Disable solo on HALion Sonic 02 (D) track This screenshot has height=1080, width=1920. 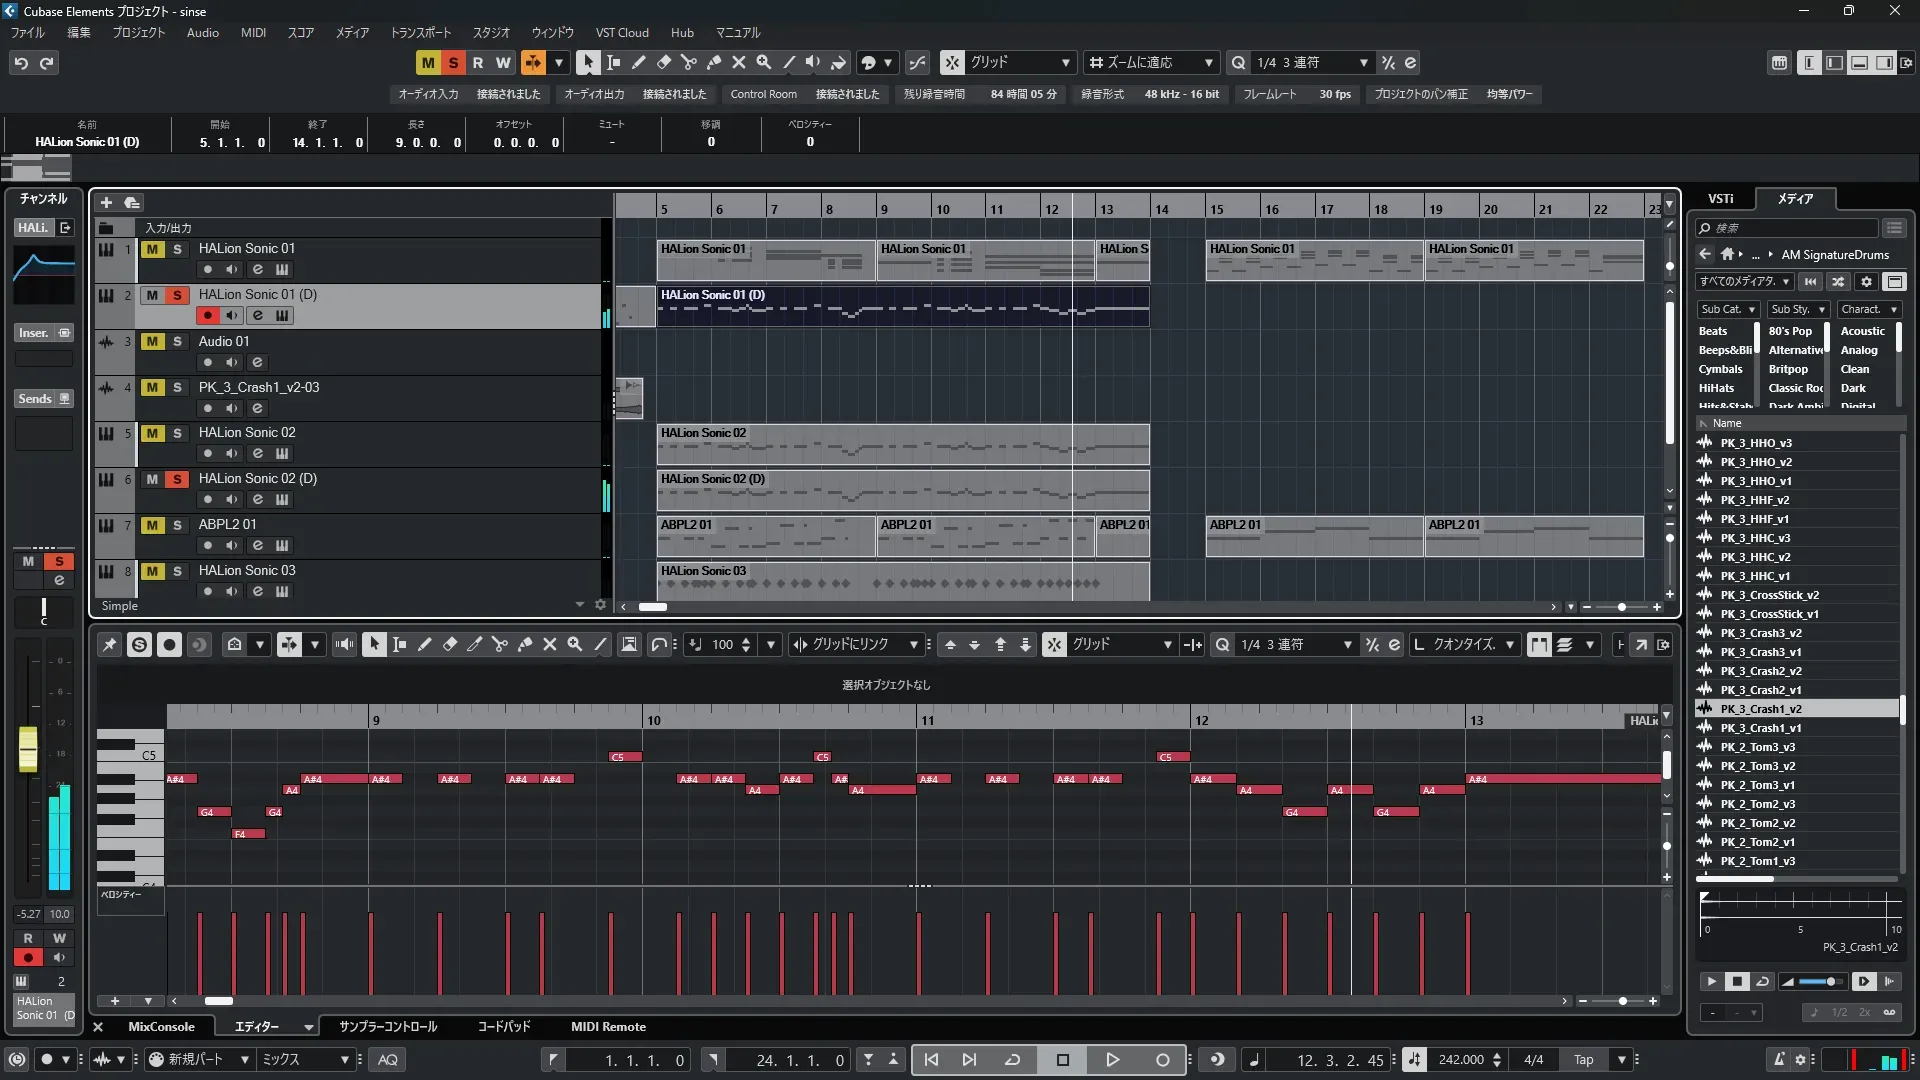[177, 479]
